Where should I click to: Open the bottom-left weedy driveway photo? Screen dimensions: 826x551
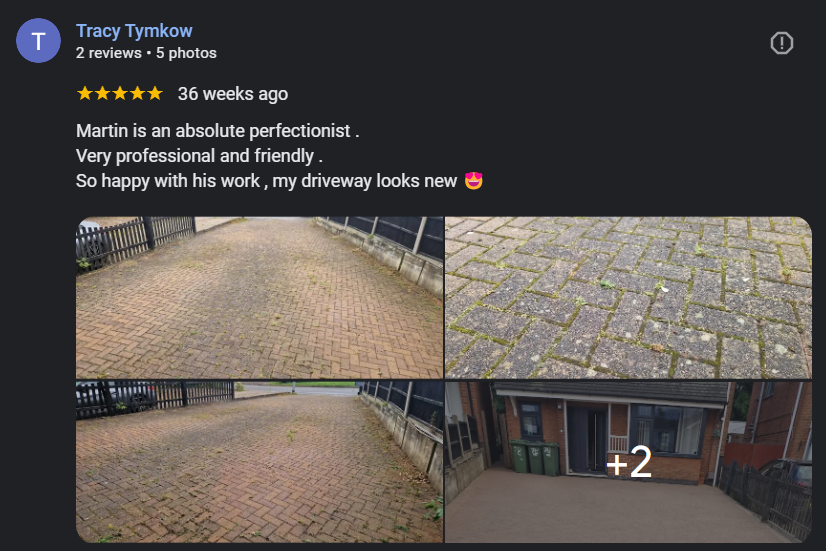tap(259, 461)
